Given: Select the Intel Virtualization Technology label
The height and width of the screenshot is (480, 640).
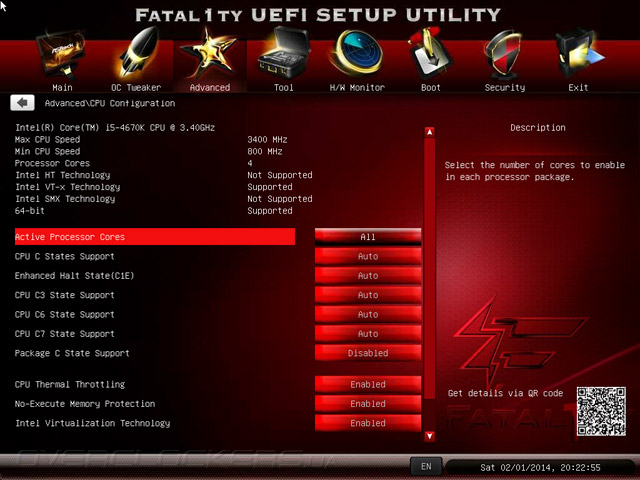Looking at the screenshot, I should click(x=93, y=423).
